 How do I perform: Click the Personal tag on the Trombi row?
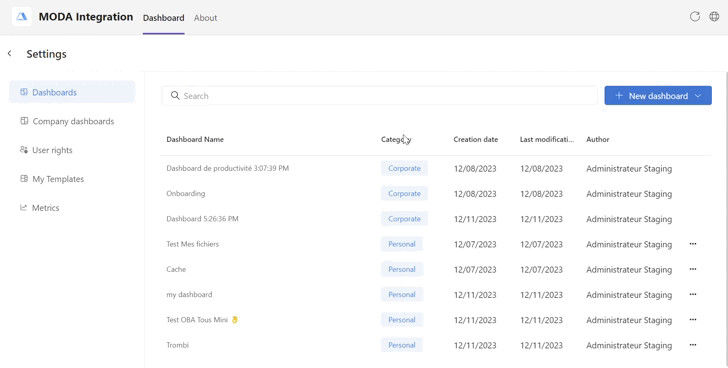(402, 345)
